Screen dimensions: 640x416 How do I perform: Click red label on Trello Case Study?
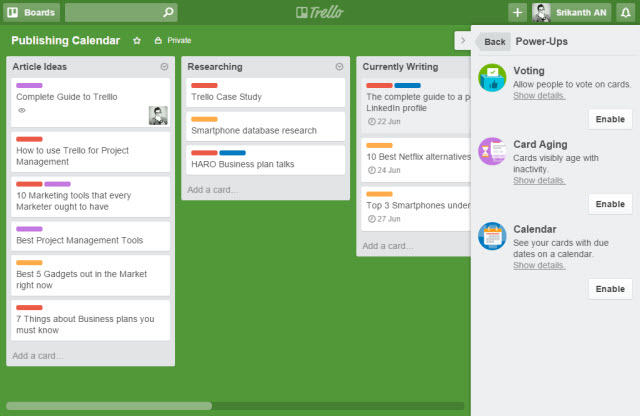(x=204, y=85)
